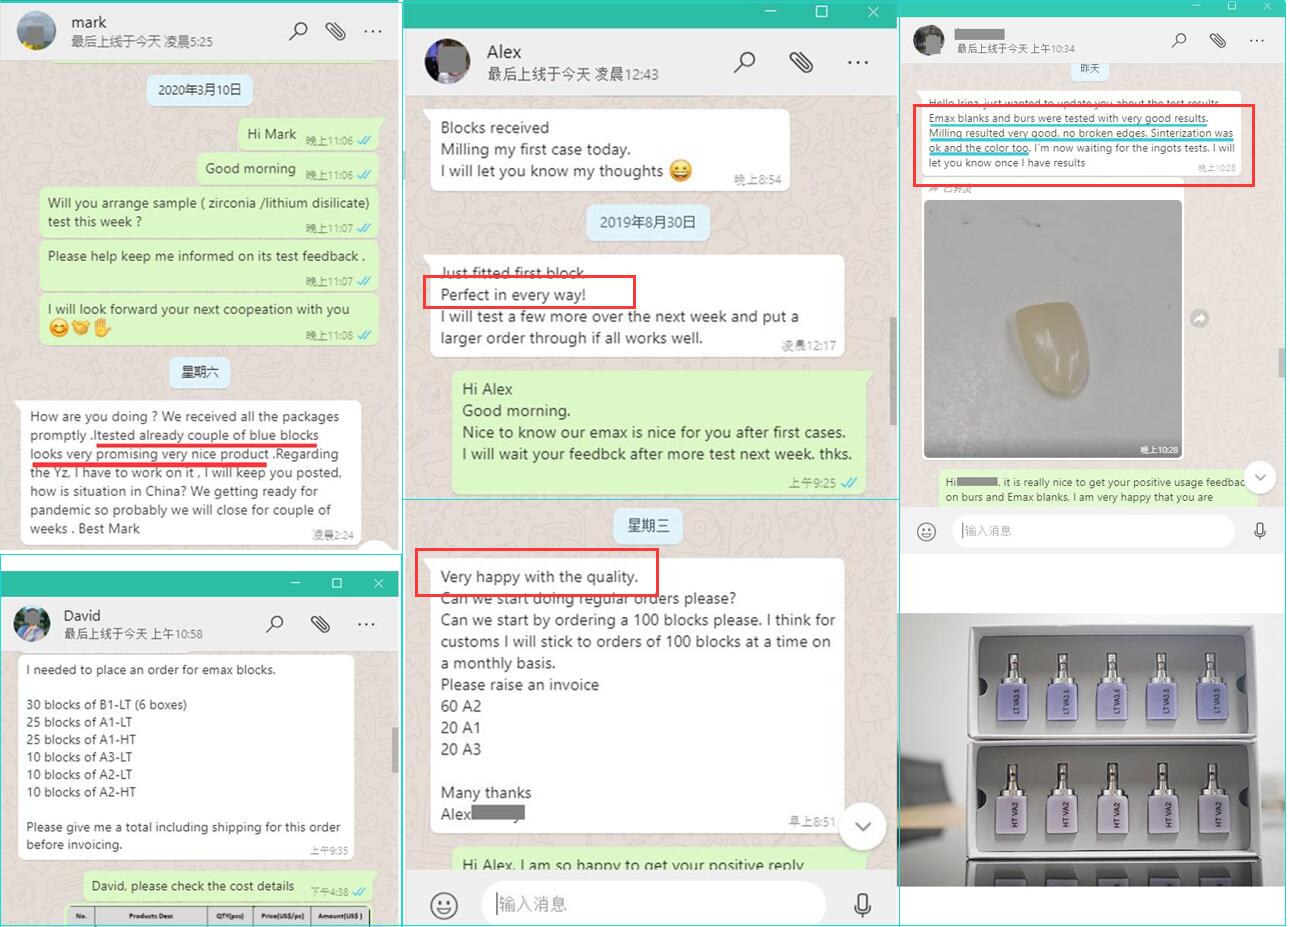The width and height of the screenshot is (1290, 927).
Task: Search in David's chat window
Action: pyautogui.click(x=275, y=624)
